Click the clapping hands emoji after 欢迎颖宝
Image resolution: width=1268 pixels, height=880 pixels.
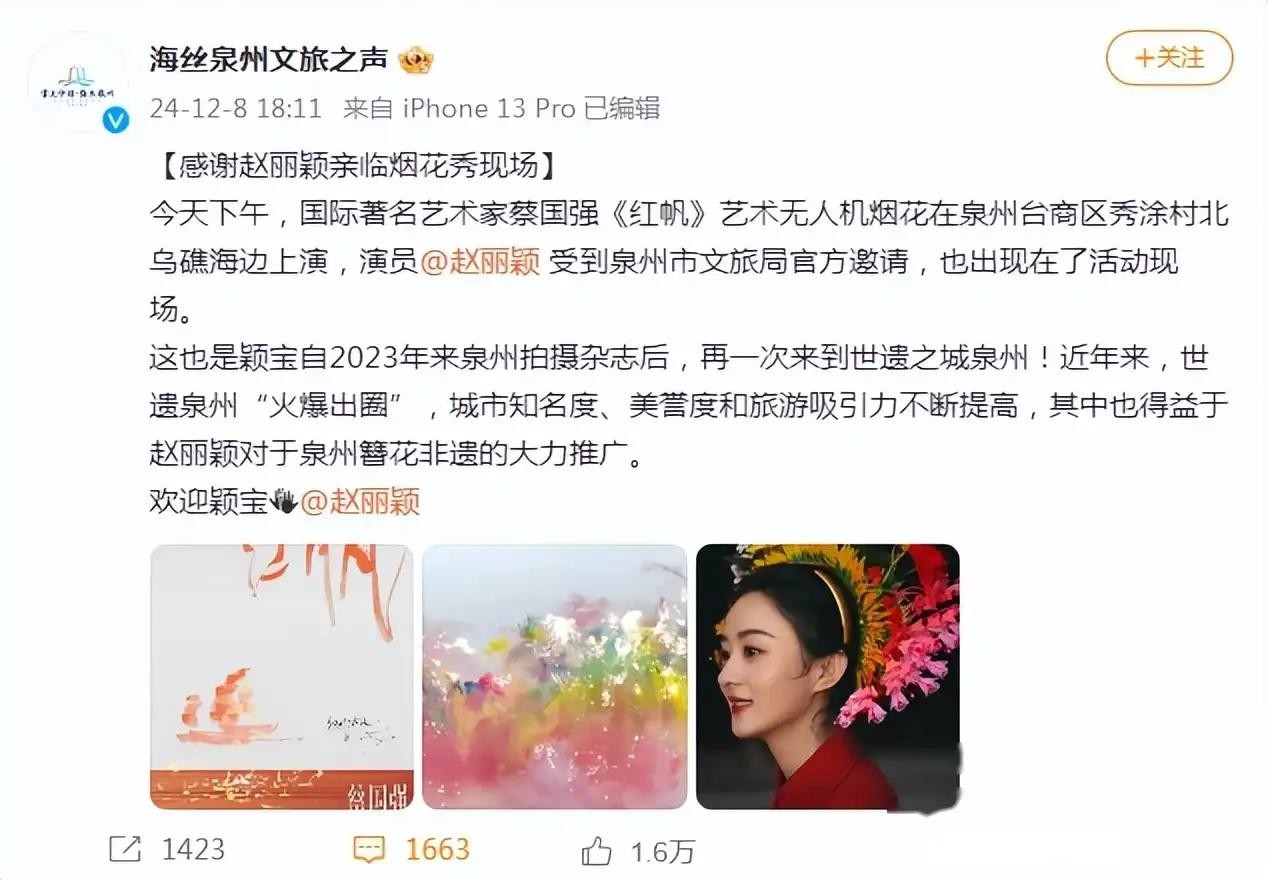285,501
